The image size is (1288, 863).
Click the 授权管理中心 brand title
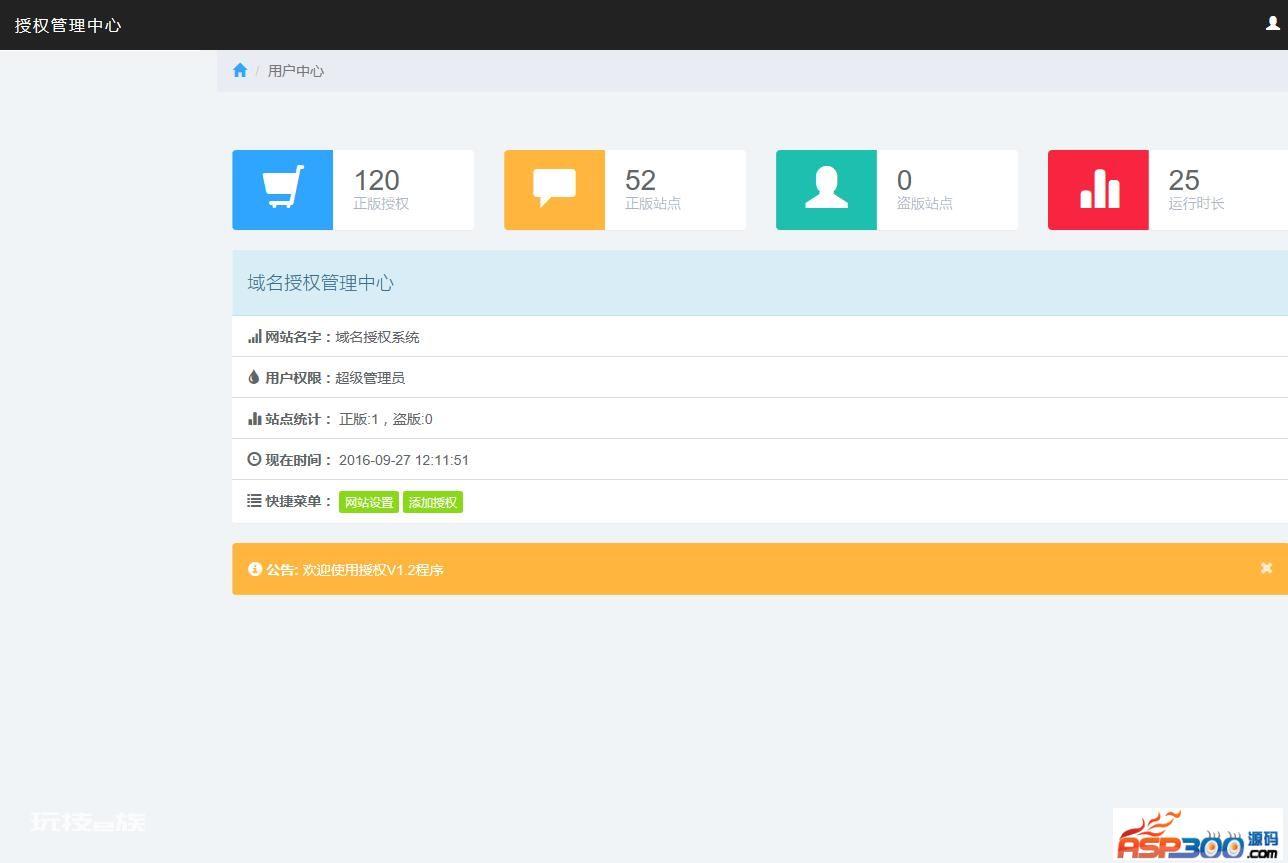[68, 25]
